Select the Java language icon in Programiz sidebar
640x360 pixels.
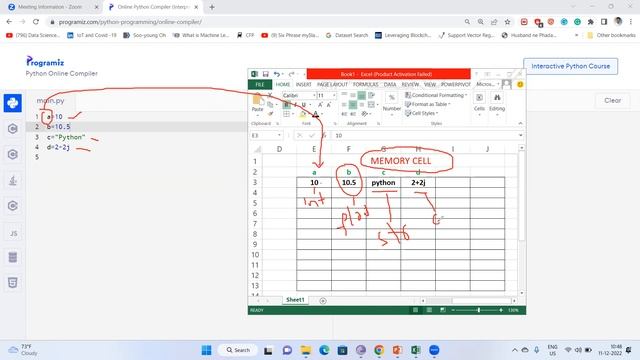tap(13, 180)
